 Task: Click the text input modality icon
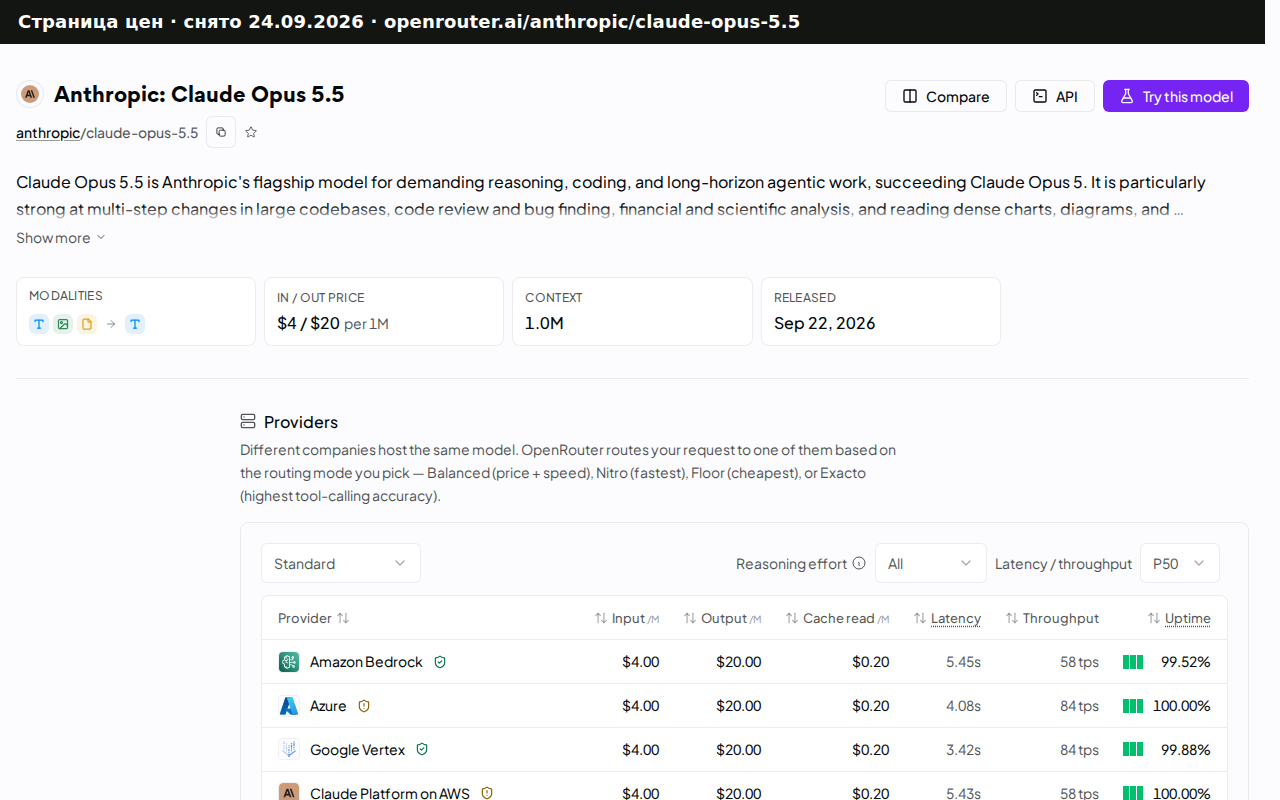coord(39,324)
